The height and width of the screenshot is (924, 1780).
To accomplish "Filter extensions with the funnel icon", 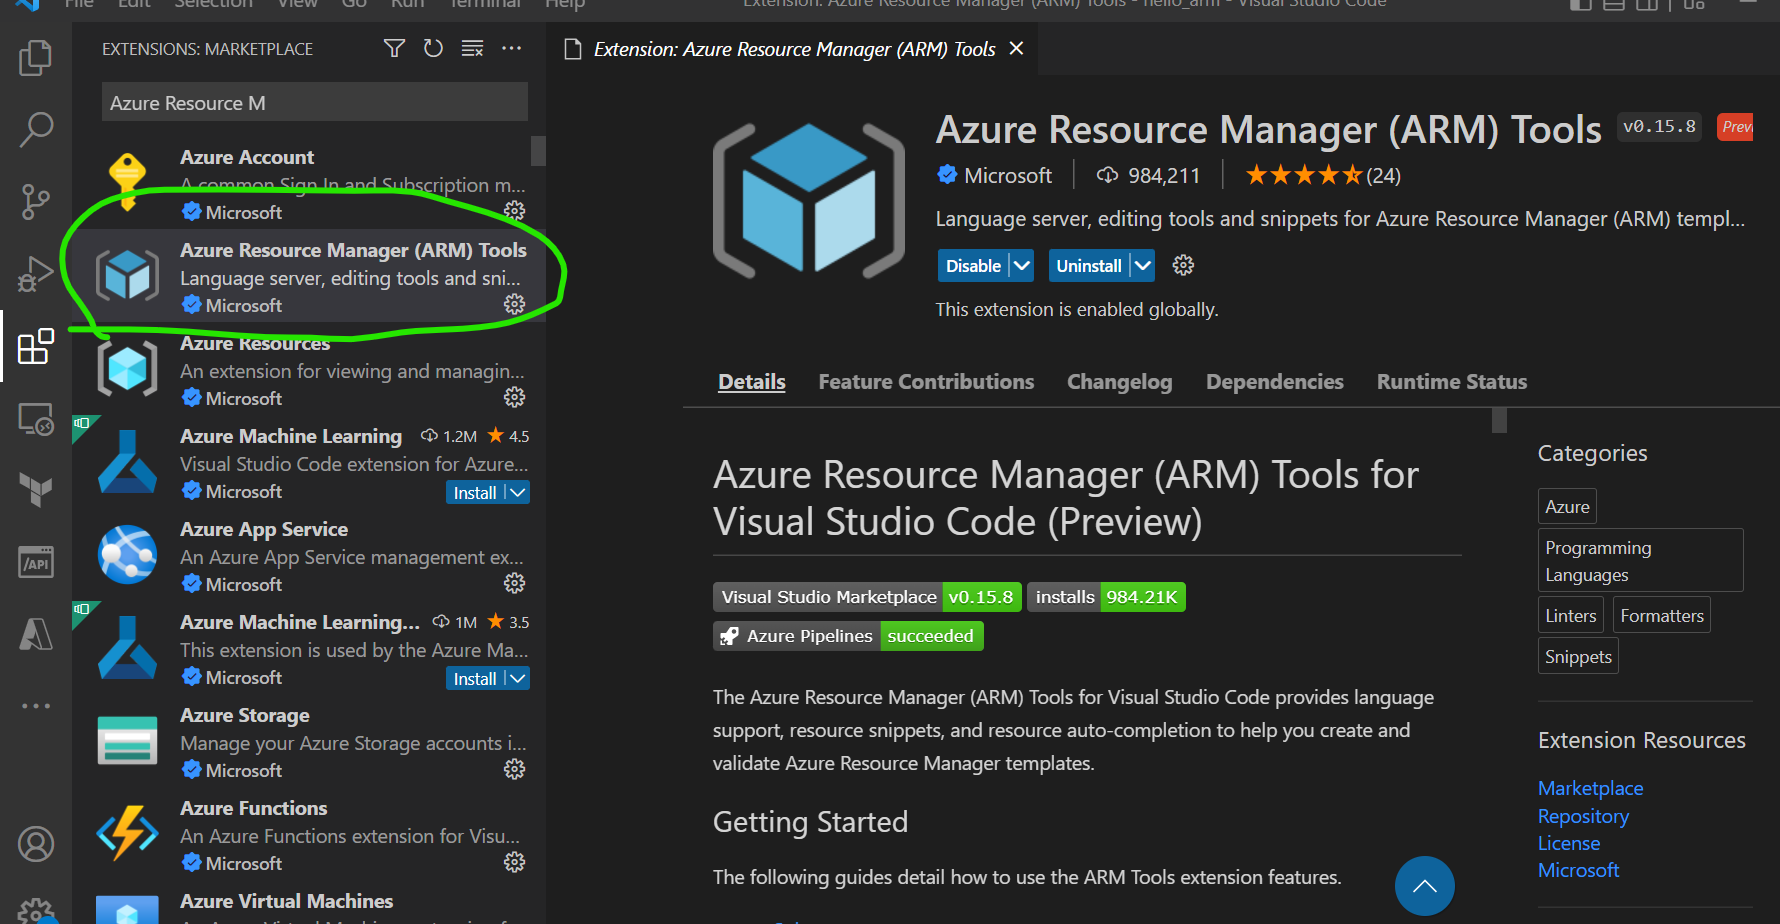I will [x=395, y=48].
